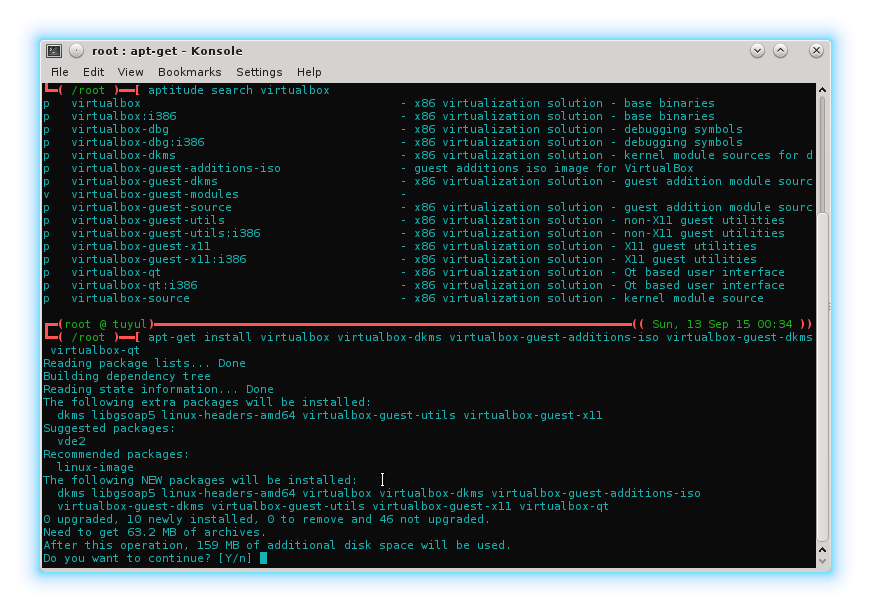This screenshot has height=612, width=871.
Task: Click the 'virtualbox-dbg:i386' package name
Action: (x=138, y=142)
